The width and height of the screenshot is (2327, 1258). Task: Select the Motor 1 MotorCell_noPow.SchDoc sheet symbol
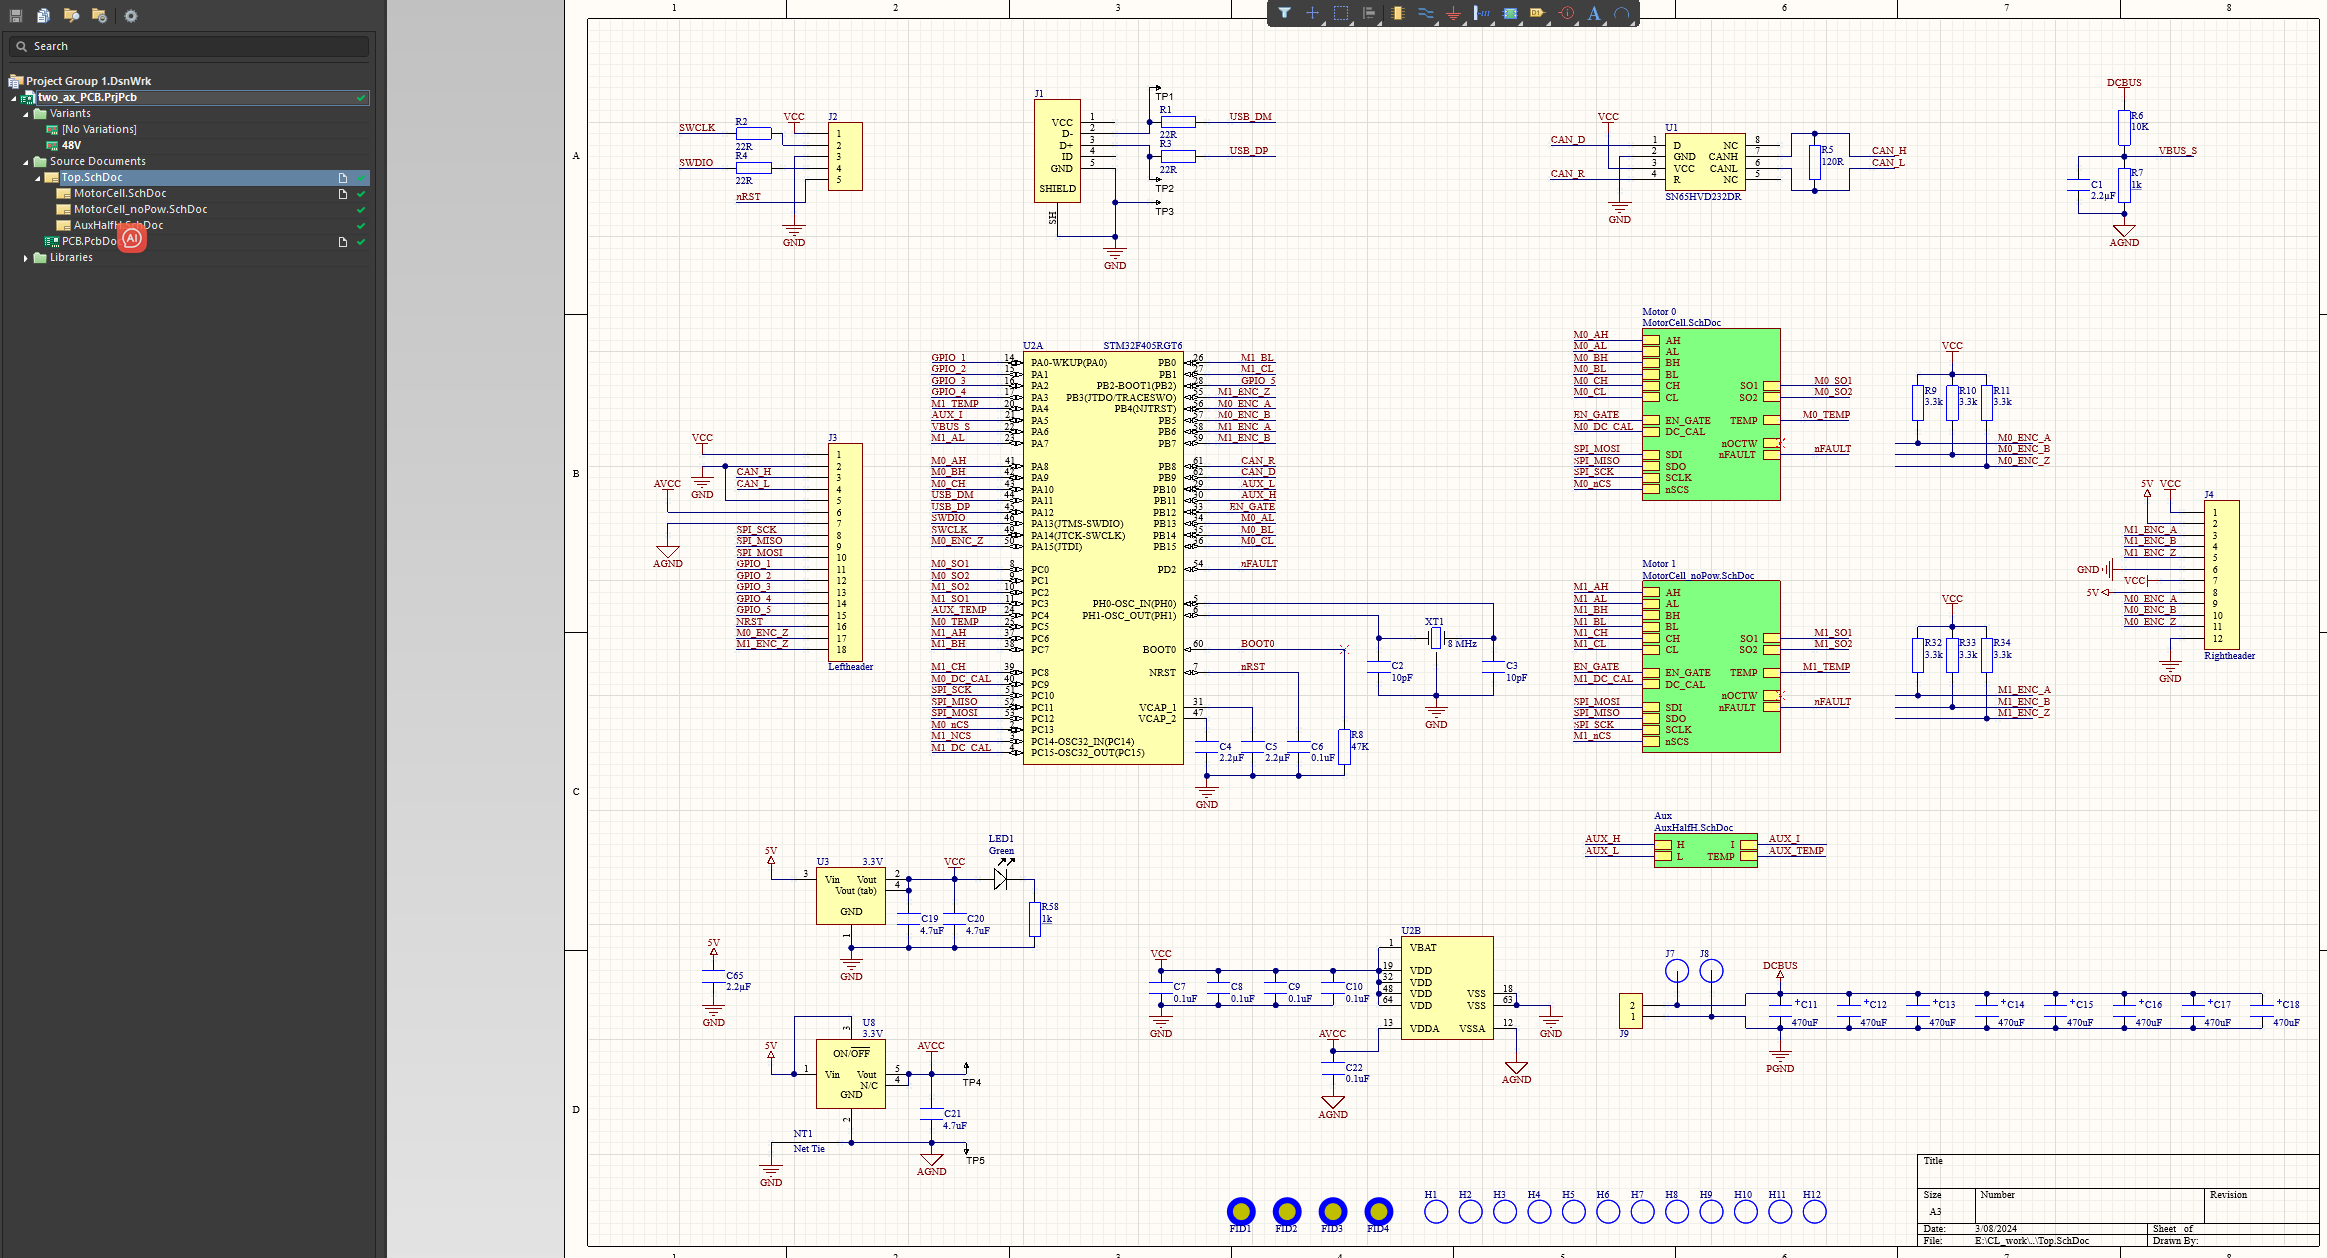tap(1711, 666)
